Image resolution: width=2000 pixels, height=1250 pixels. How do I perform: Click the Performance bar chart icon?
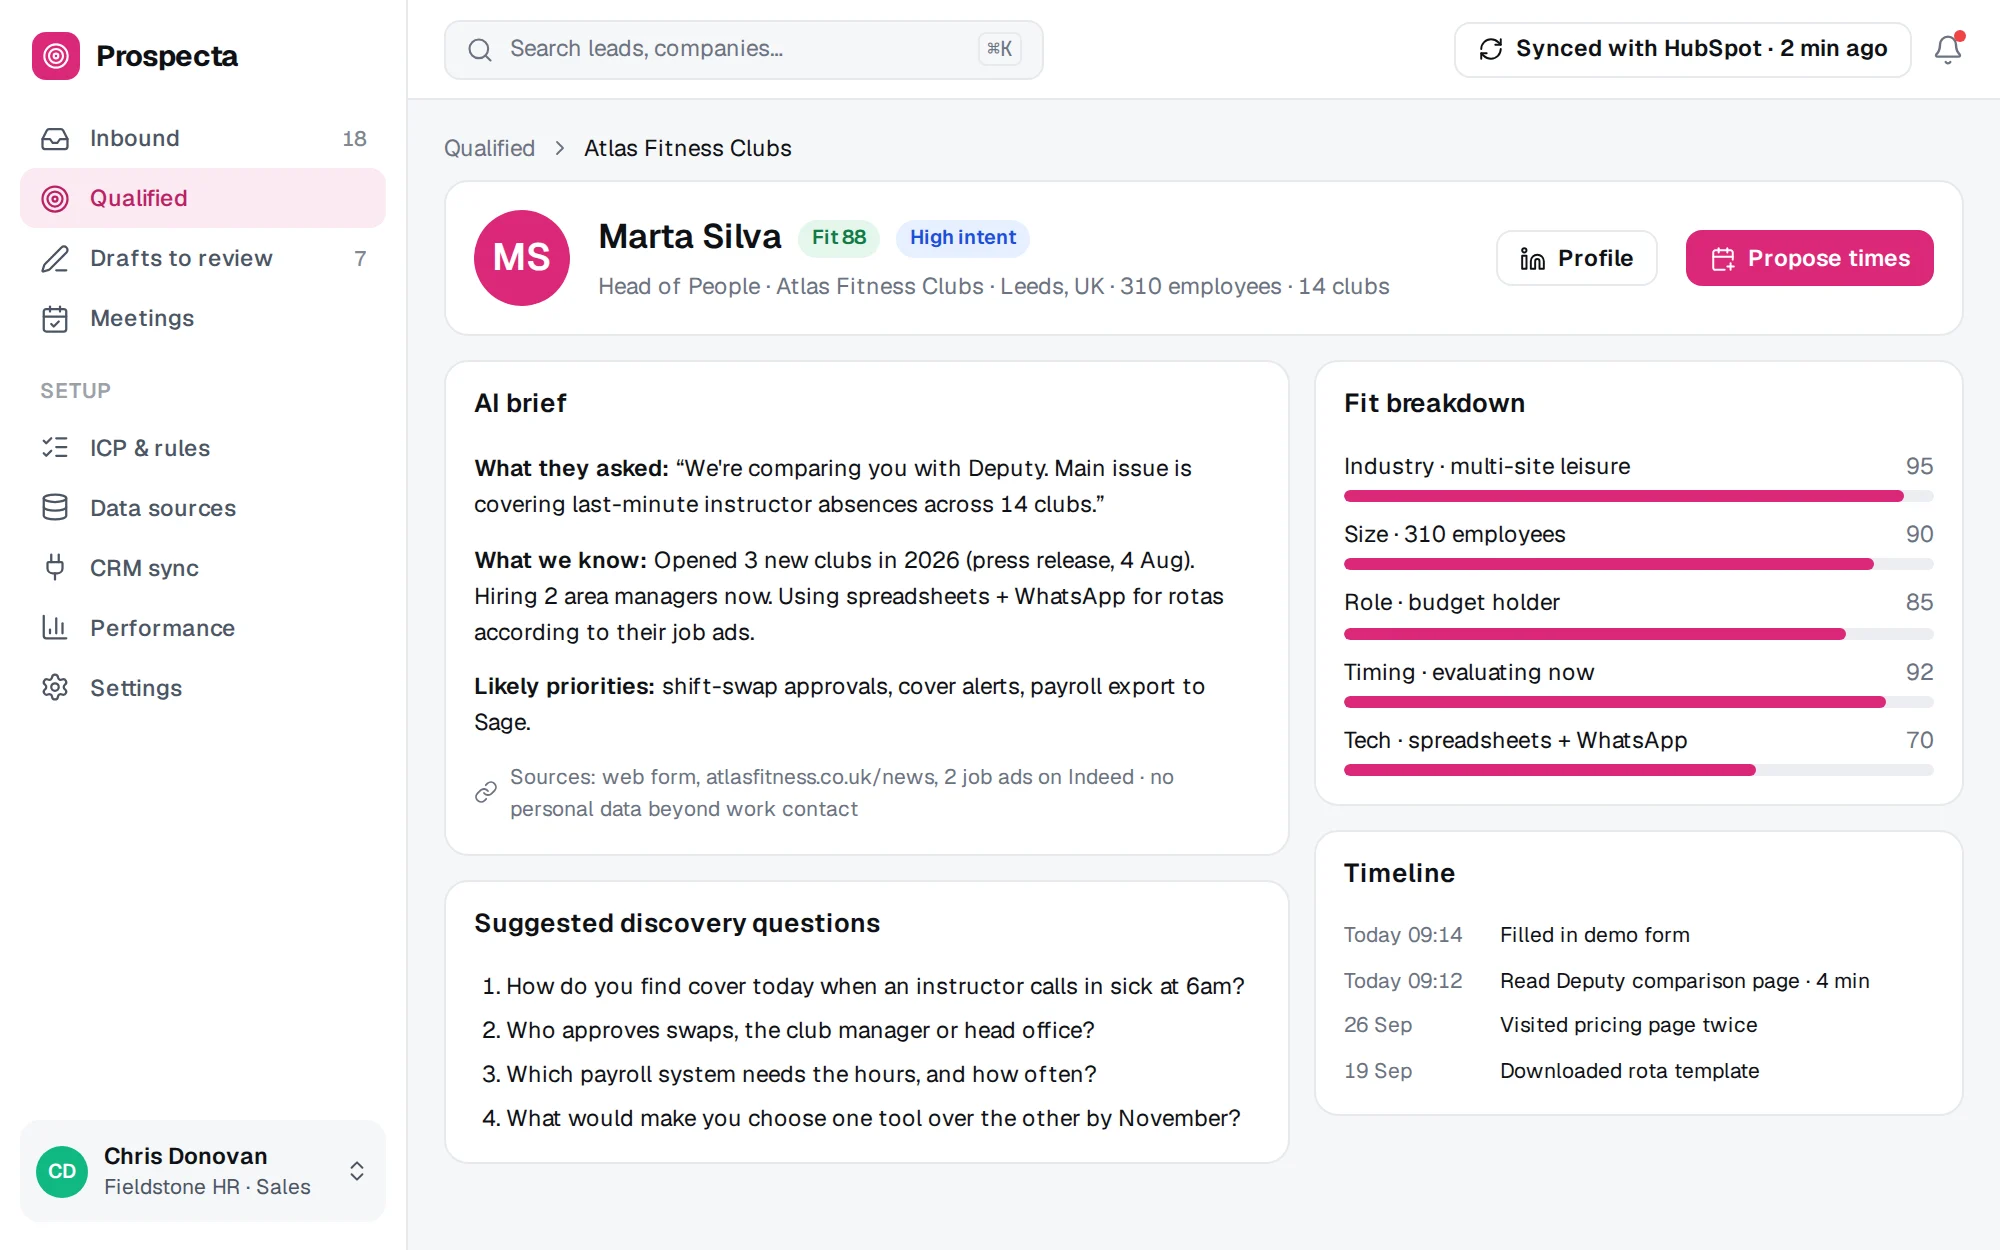(x=55, y=628)
